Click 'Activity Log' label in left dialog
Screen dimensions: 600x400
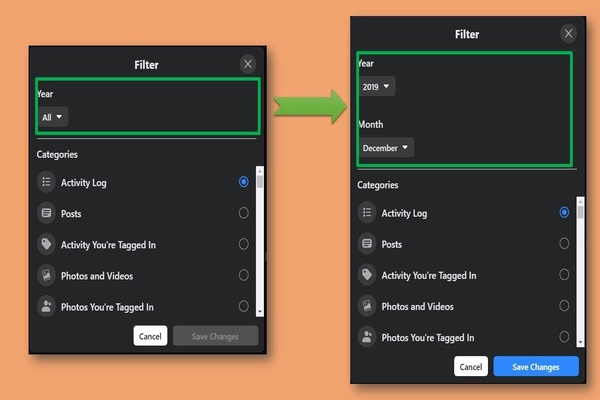pos(84,183)
